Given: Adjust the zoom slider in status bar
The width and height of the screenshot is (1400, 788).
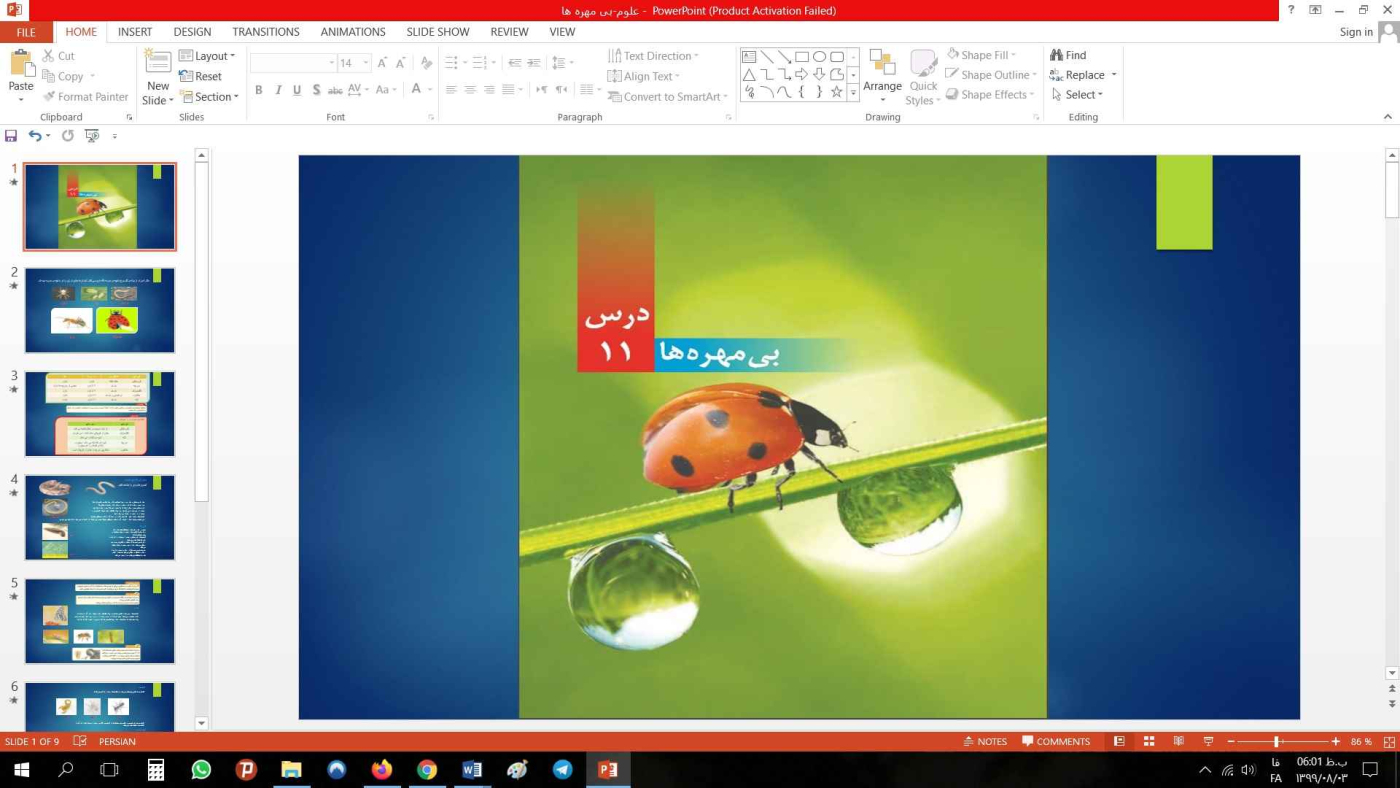Looking at the screenshot, I should pyautogui.click(x=1277, y=741).
